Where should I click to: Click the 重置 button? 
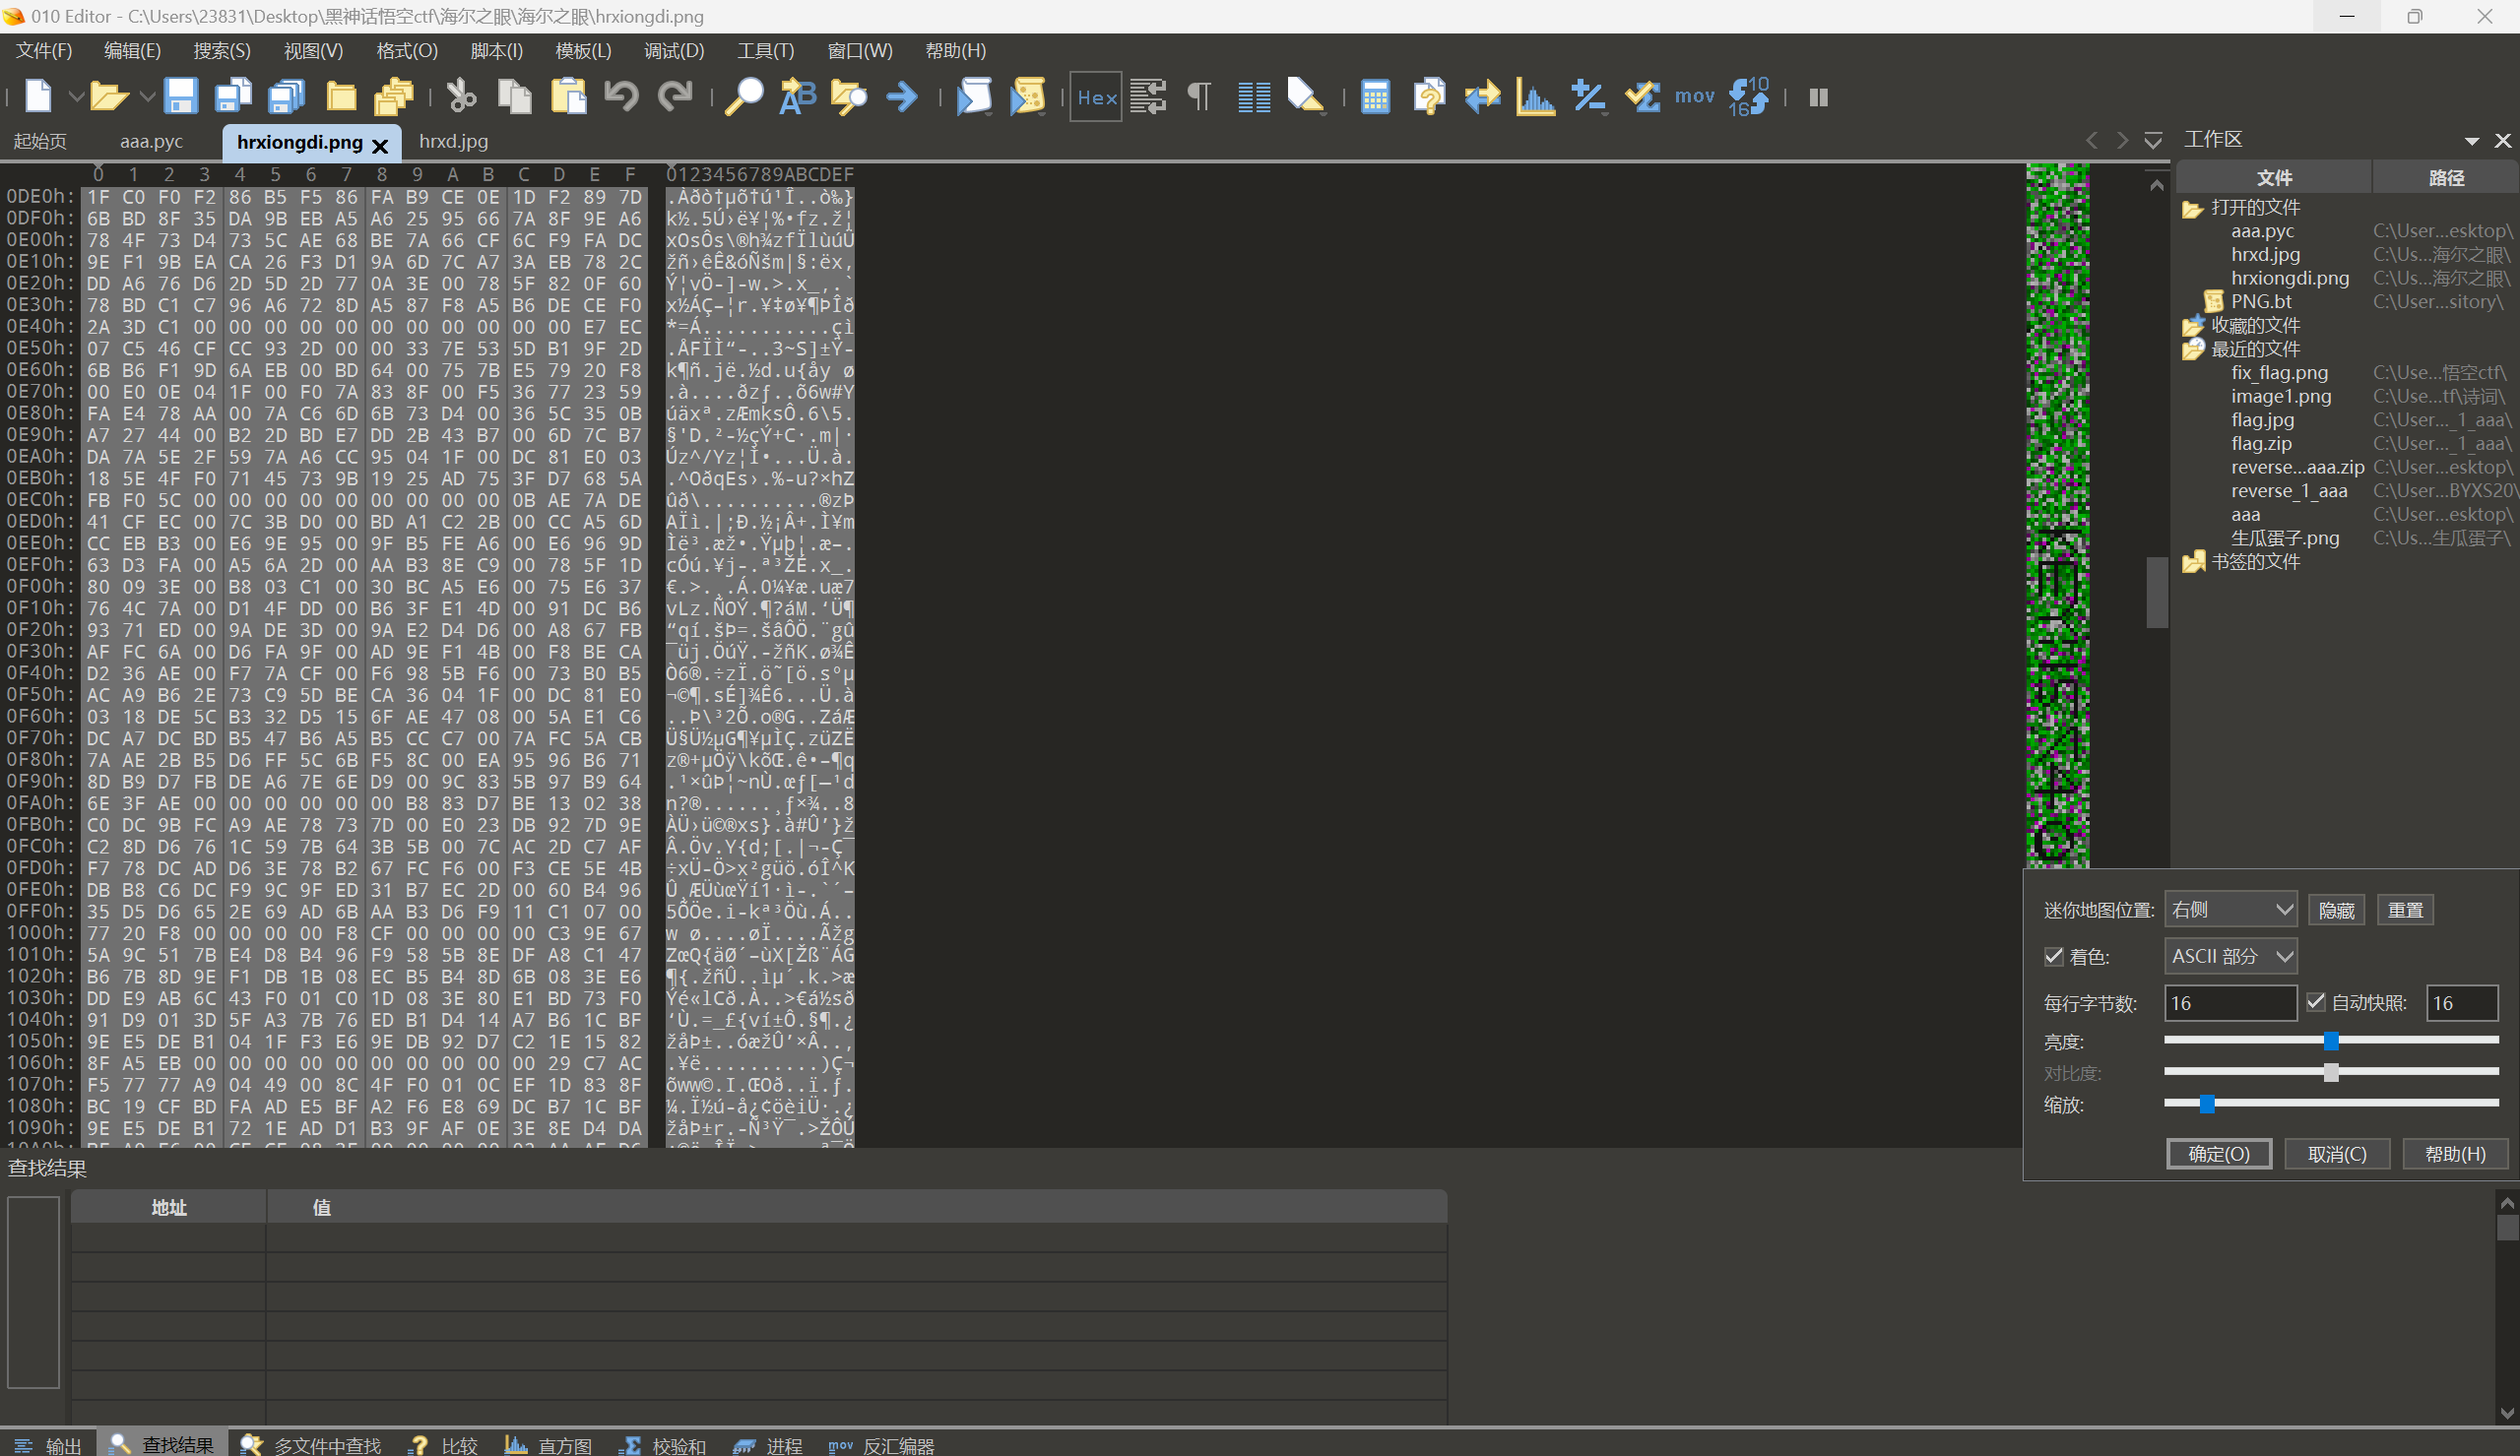click(x=2405, y=910)
